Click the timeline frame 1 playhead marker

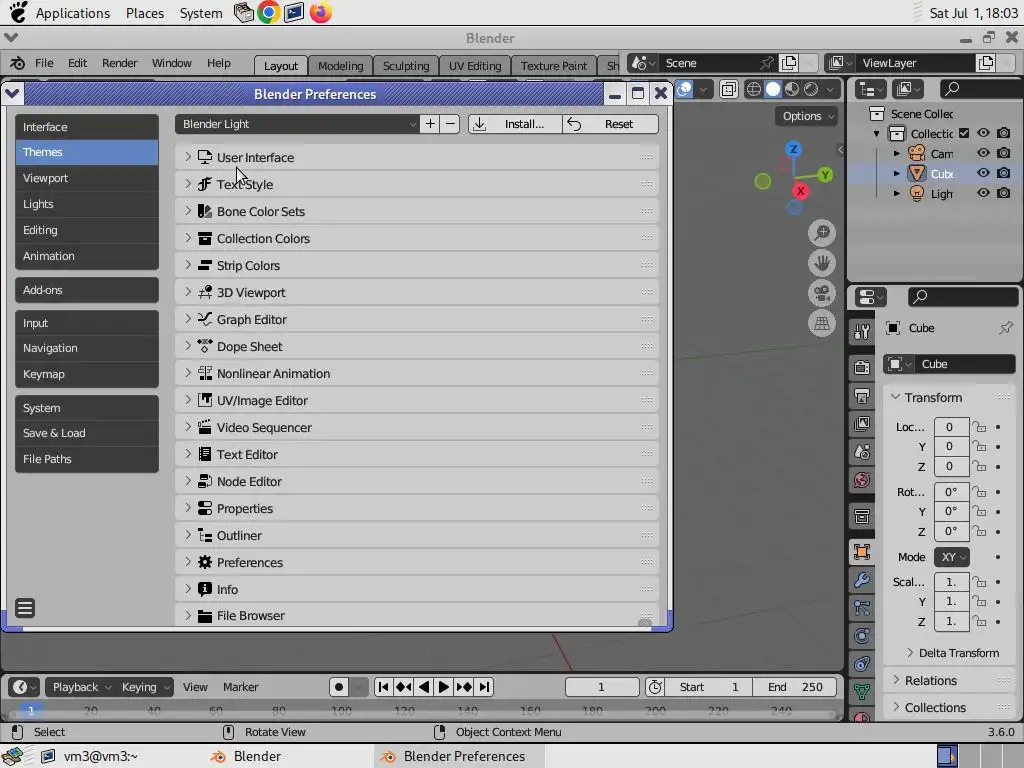point(31,710)
